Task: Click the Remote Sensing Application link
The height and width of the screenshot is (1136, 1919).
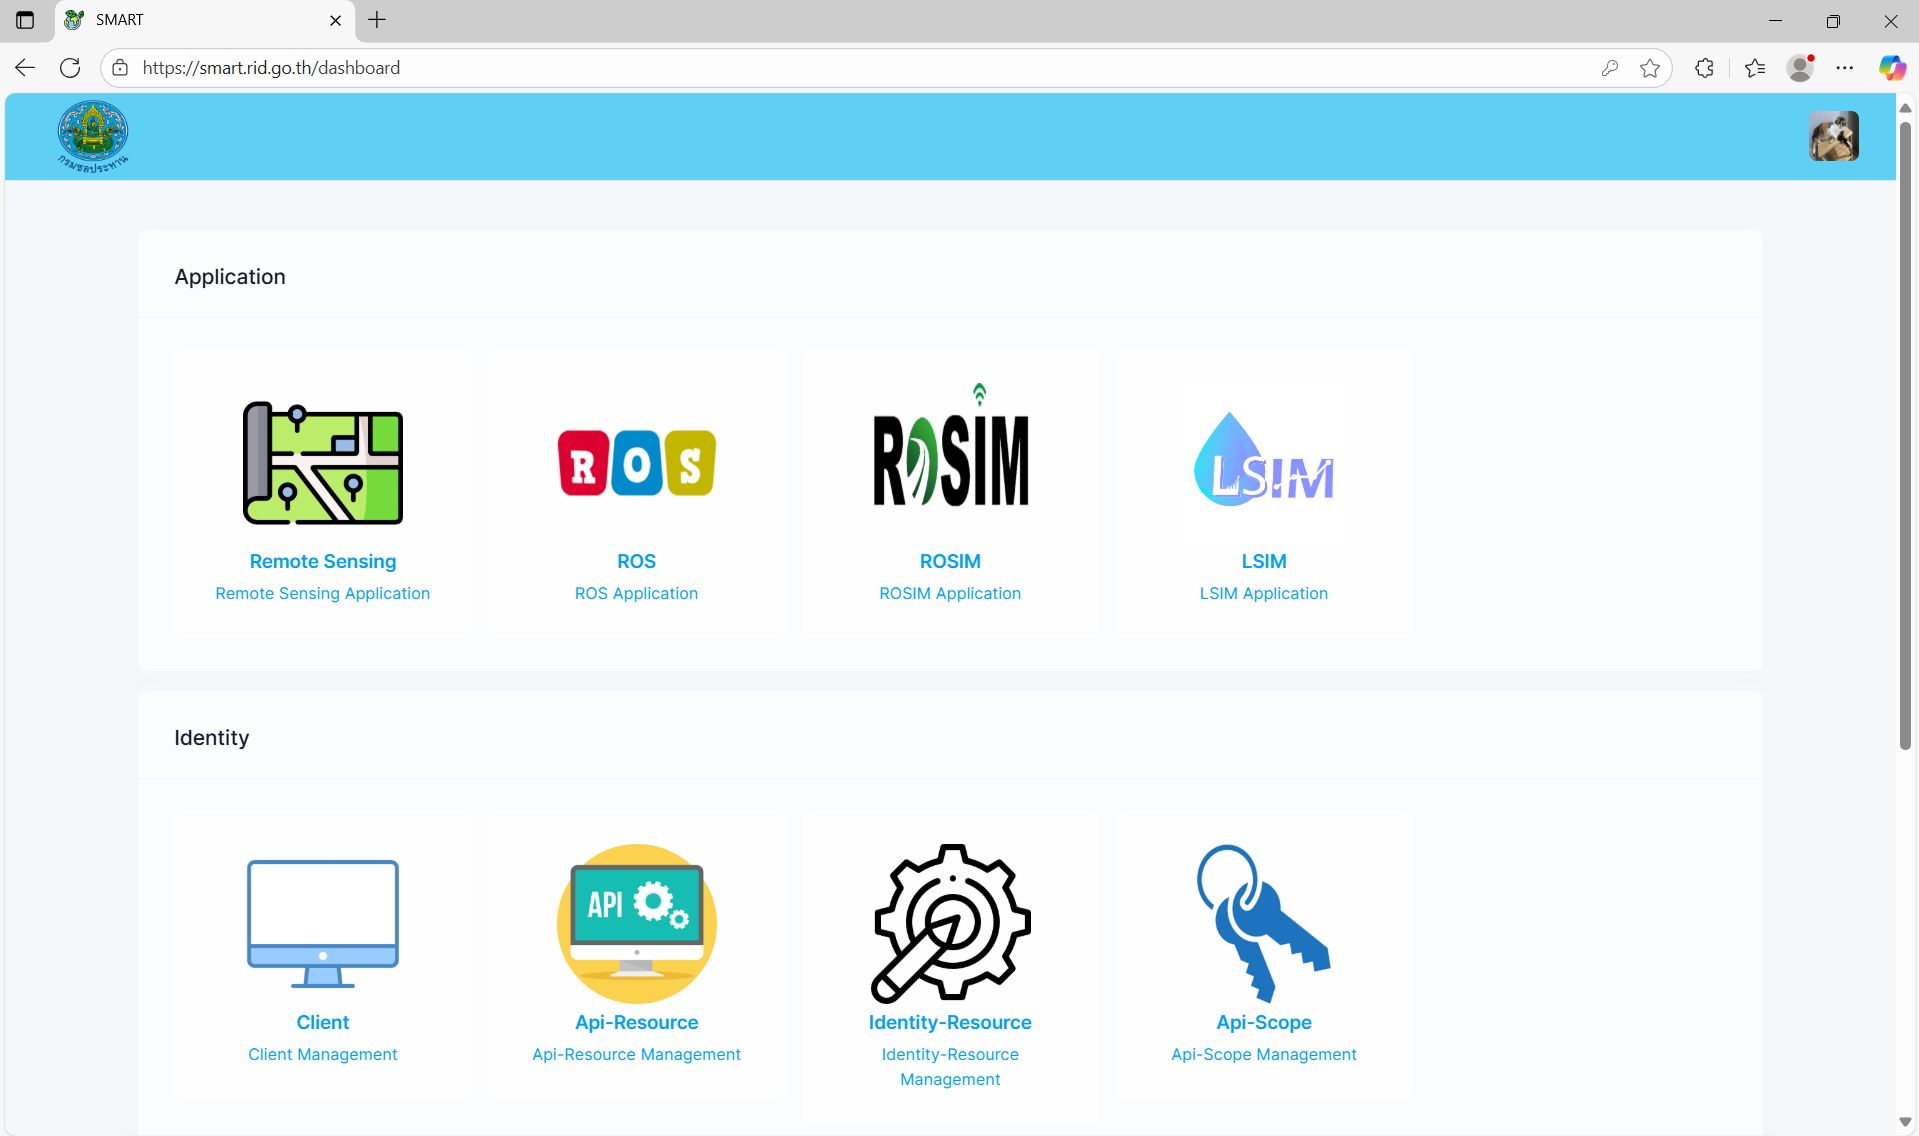Action: [322, 593]
